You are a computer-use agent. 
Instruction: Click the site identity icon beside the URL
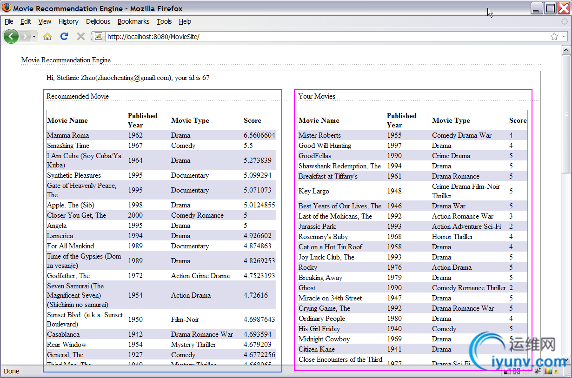pyautogui.click(x=97, y=36)
